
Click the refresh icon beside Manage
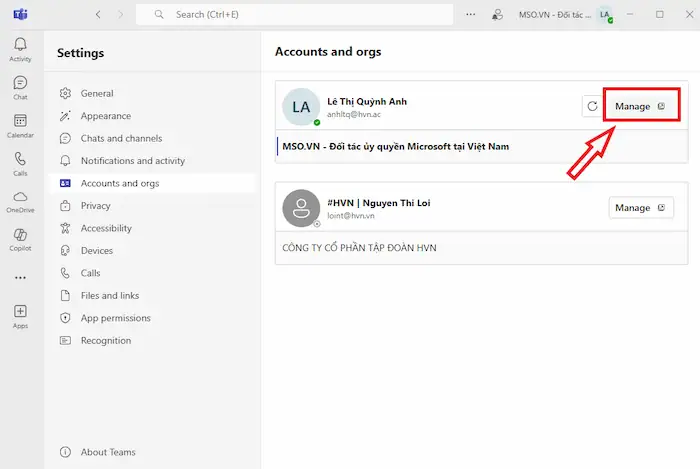[x=593, y=106]
